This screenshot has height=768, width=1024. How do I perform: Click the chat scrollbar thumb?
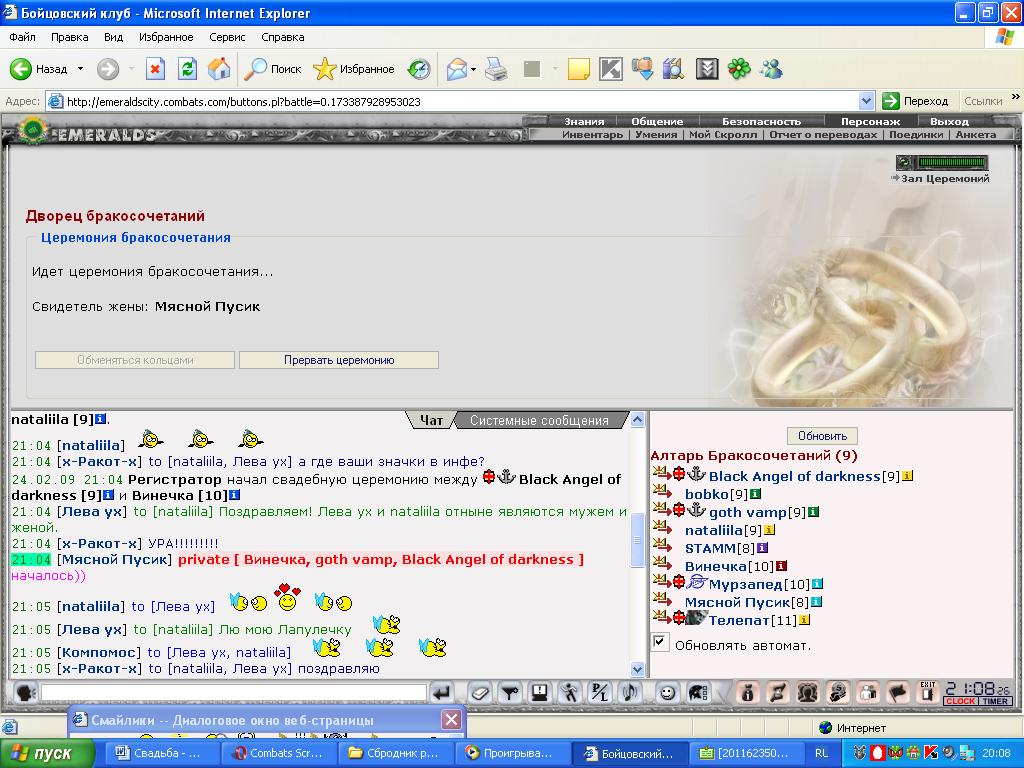tap(637, 540)
